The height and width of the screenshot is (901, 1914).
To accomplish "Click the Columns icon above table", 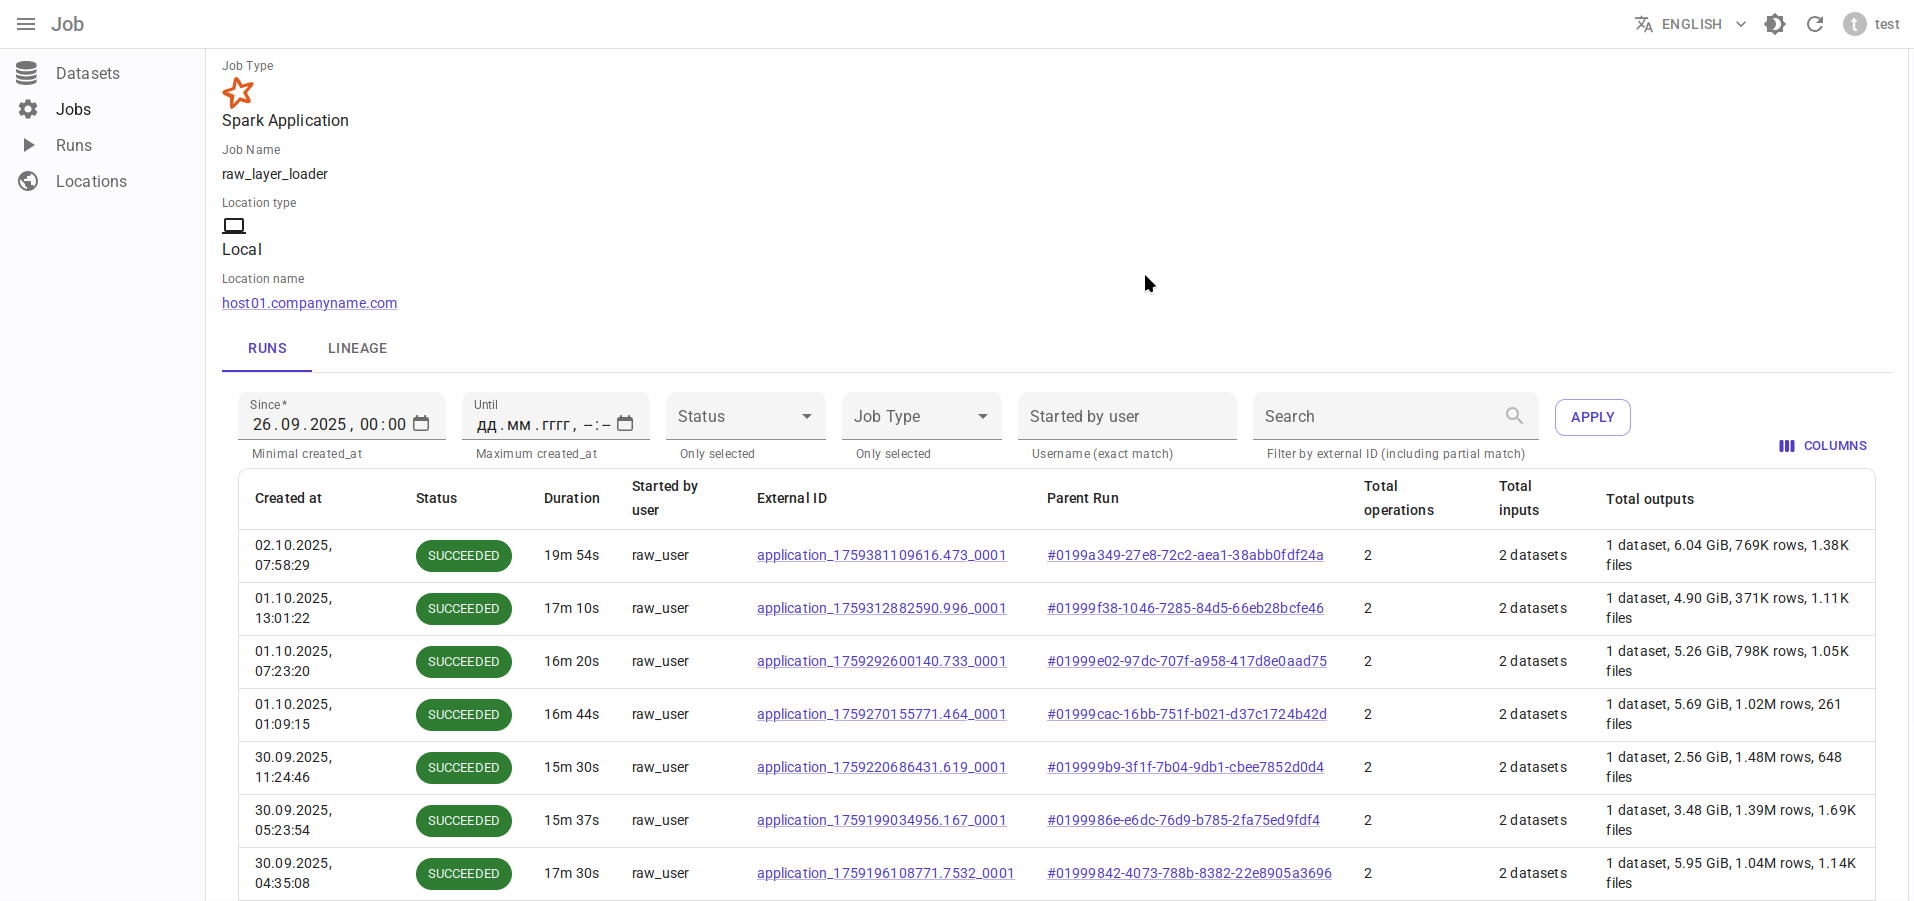I will click(x=1787, y=446).
